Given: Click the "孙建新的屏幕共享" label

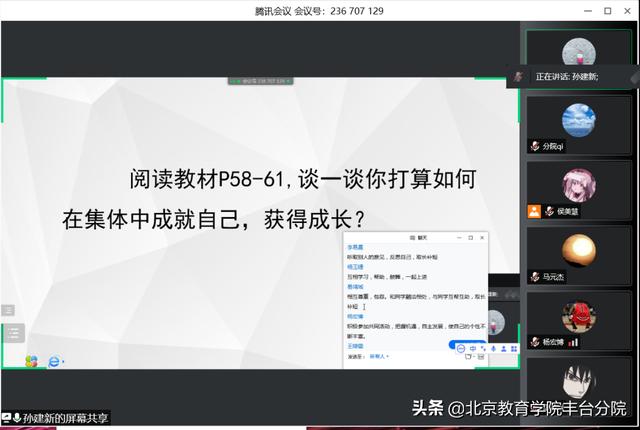Looking at the screenshot, I should [x=65, y=418].
